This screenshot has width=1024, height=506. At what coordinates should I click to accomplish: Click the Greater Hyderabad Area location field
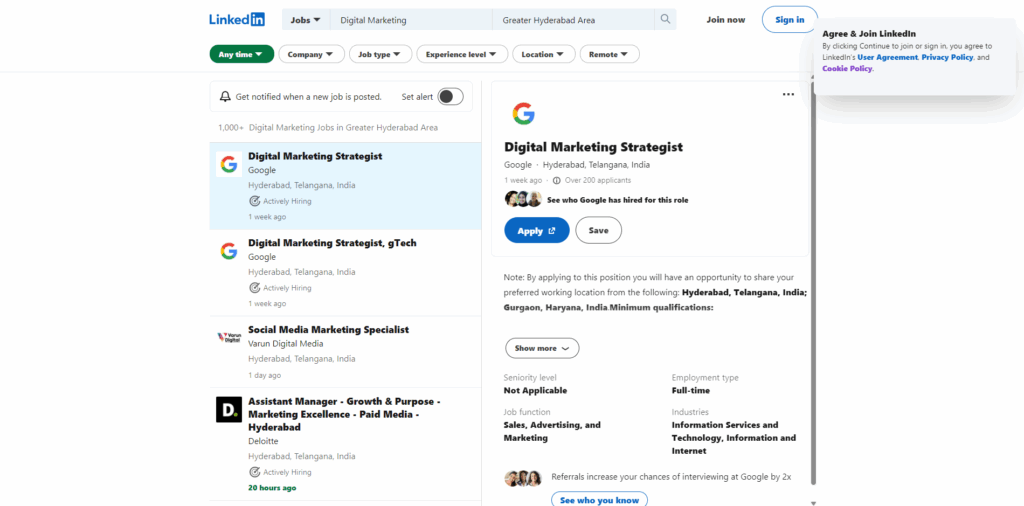tap(573, 20)
